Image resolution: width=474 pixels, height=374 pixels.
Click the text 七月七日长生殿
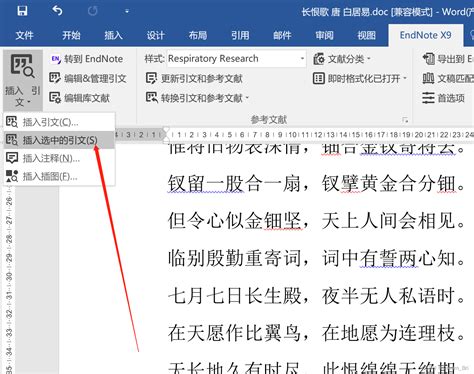[x=234, y=296]
